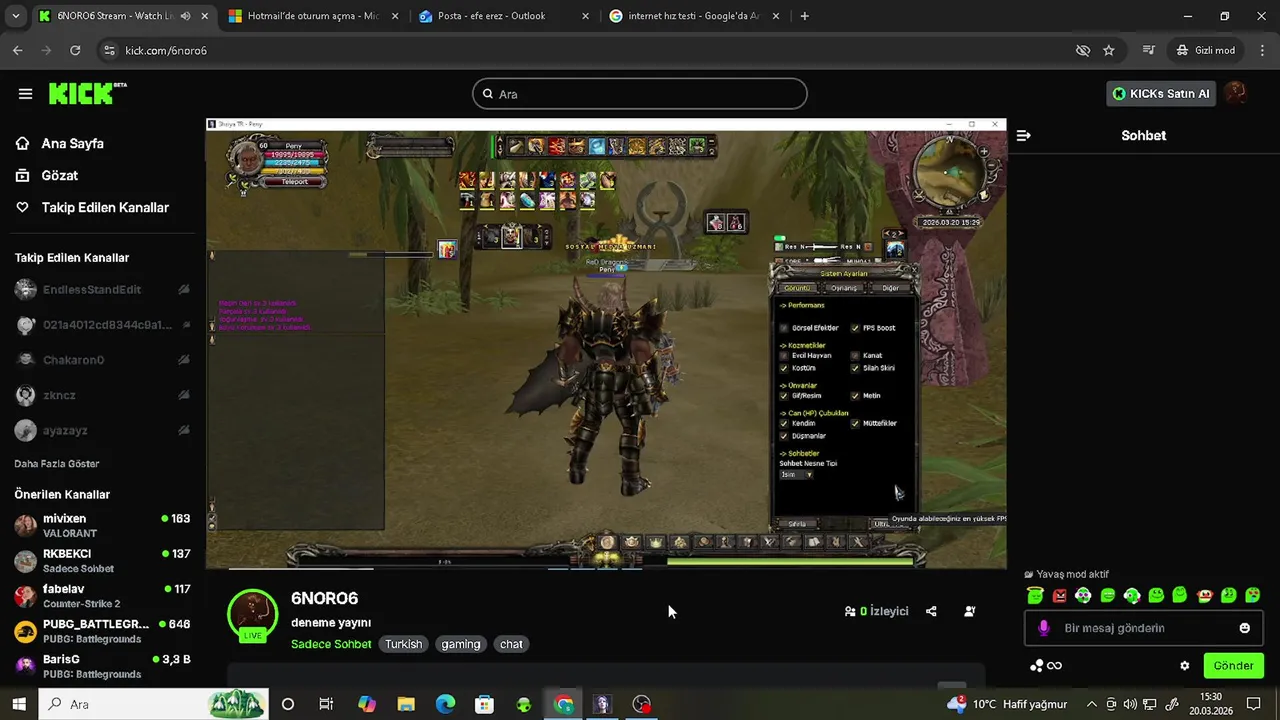Image resolution: width=1280 pixels, height=720 pixels.
Task: Show hidden system tray icons
Action: coord(1091,704)
